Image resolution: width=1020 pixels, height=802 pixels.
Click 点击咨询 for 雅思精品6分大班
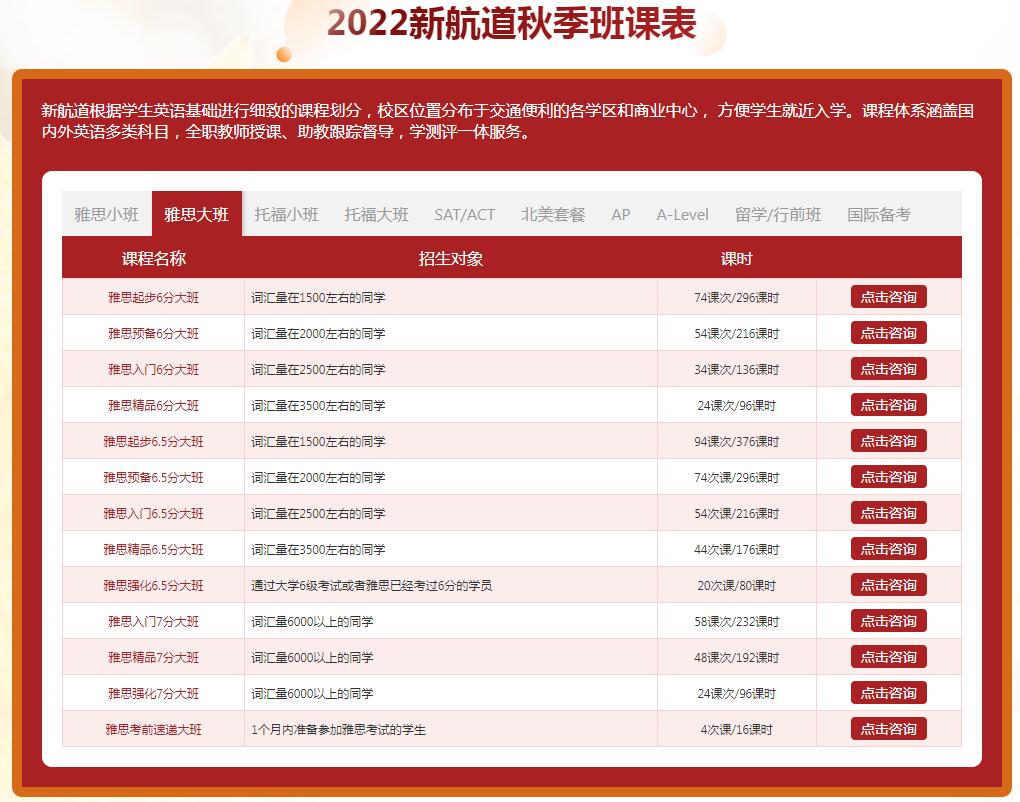tap(889, 405)
